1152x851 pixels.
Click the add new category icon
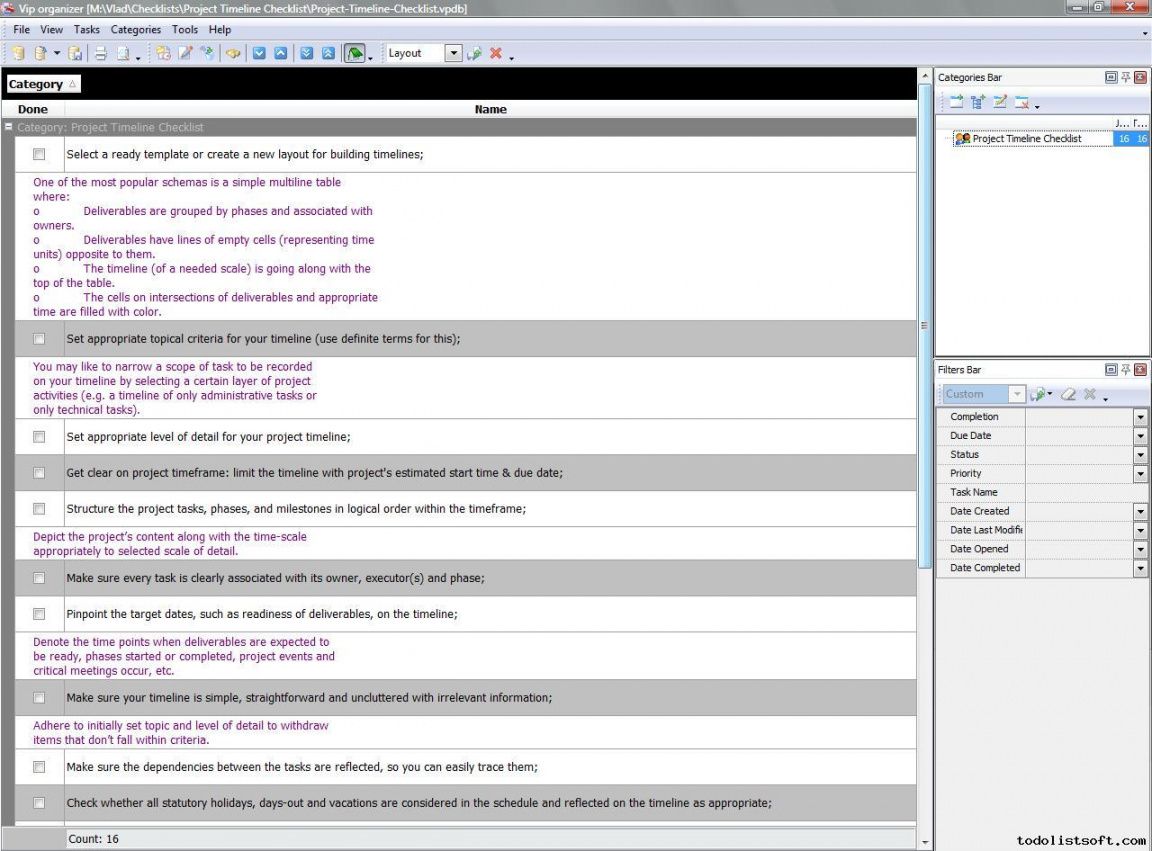(x=956, y=102)
